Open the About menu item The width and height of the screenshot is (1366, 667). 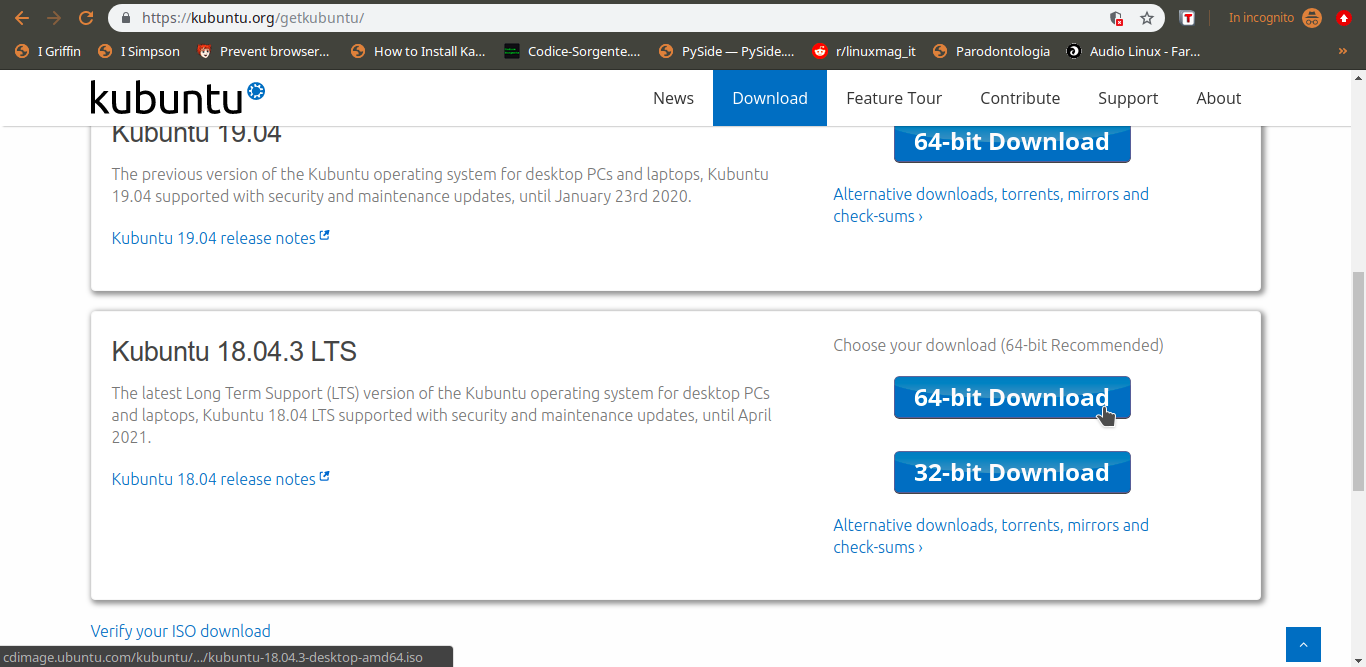pos(1218,98)
